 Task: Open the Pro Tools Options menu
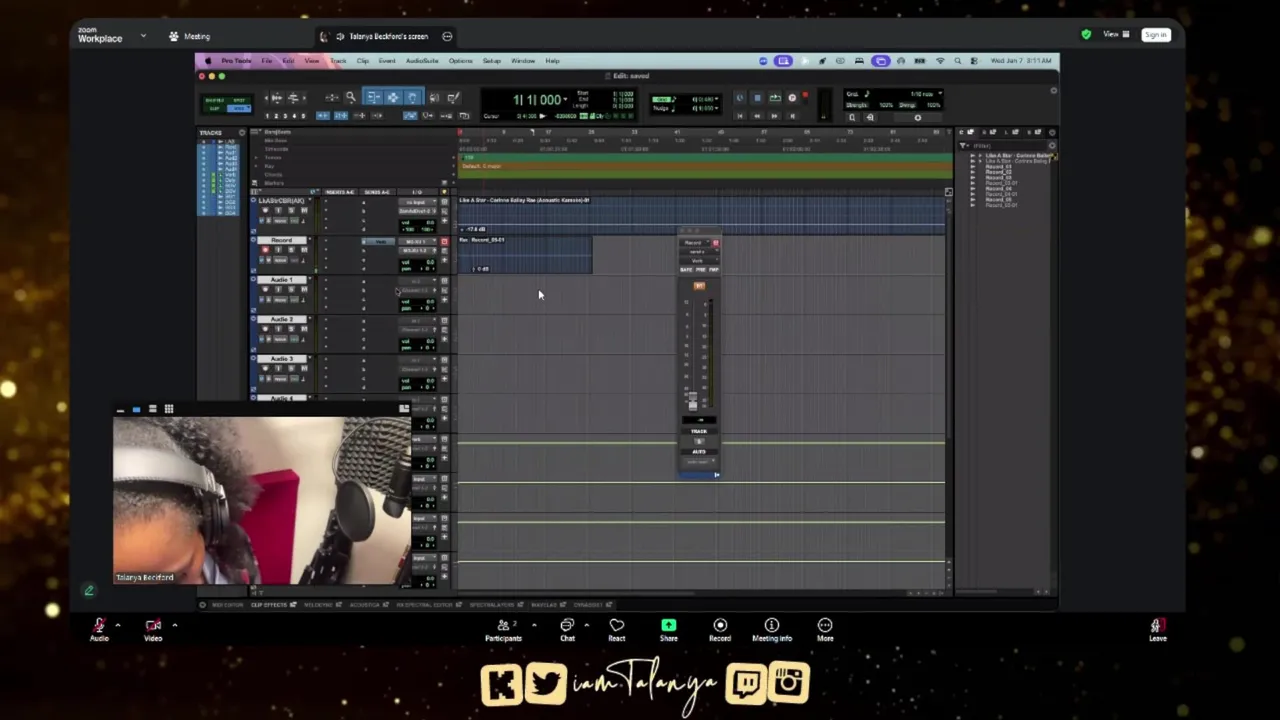coord(460,61)
